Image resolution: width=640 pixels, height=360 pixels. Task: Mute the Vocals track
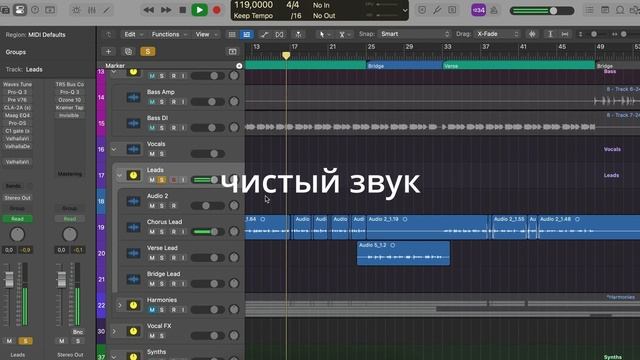click(x=152, y=154)
